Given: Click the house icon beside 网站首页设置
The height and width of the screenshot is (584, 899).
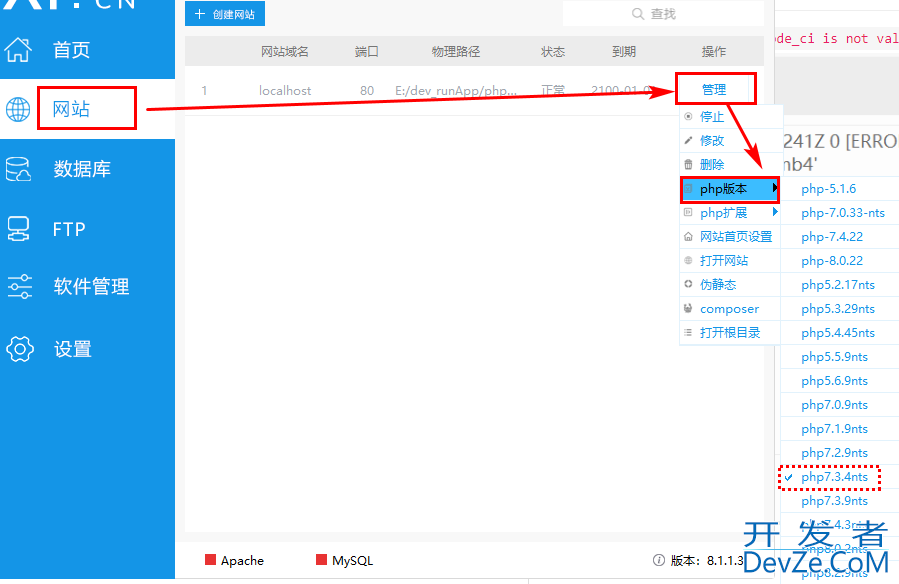Looking at the screenshot, I should tap(688, 236).
